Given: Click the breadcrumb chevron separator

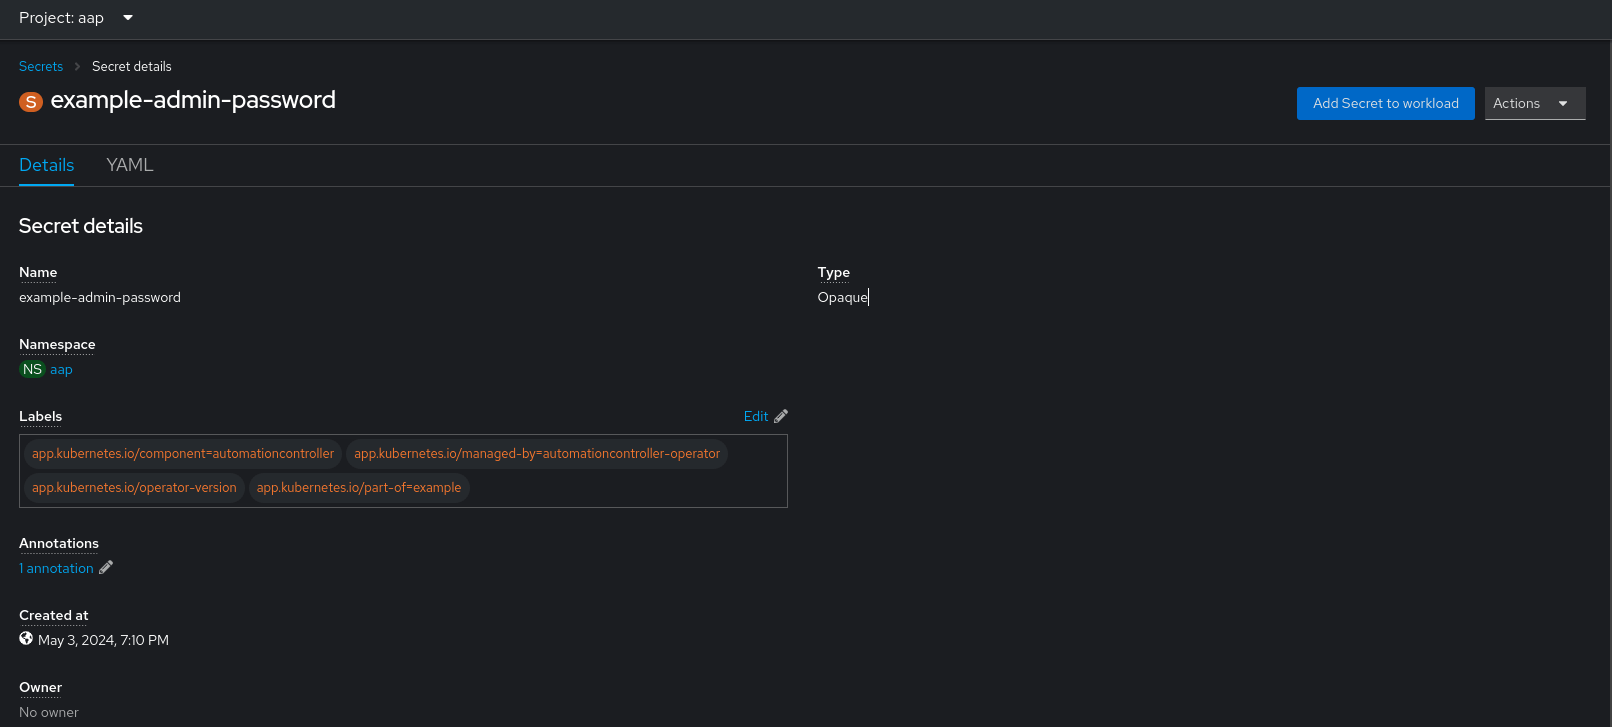Looking at the screenshot, I should (77, 67).
